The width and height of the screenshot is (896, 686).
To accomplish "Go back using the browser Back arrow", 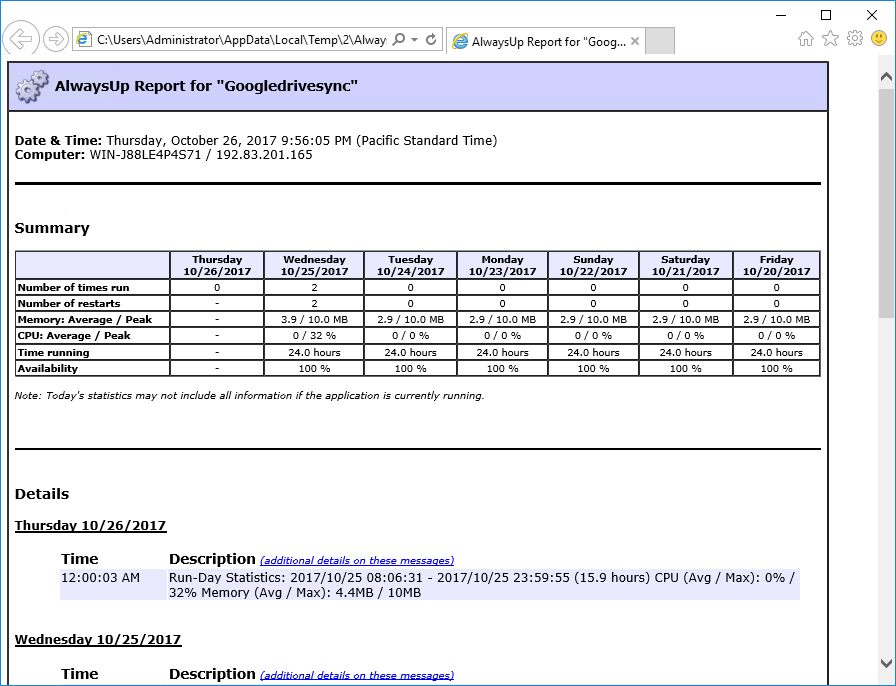I will [21, 39].
